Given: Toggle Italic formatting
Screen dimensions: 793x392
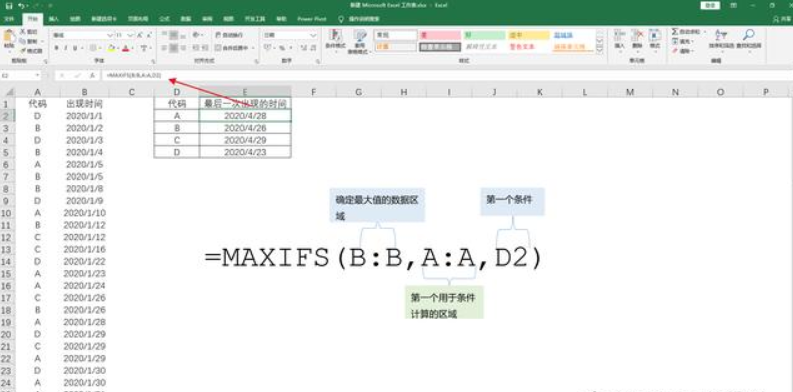Looking at the screenshot, I should (66, 48).
